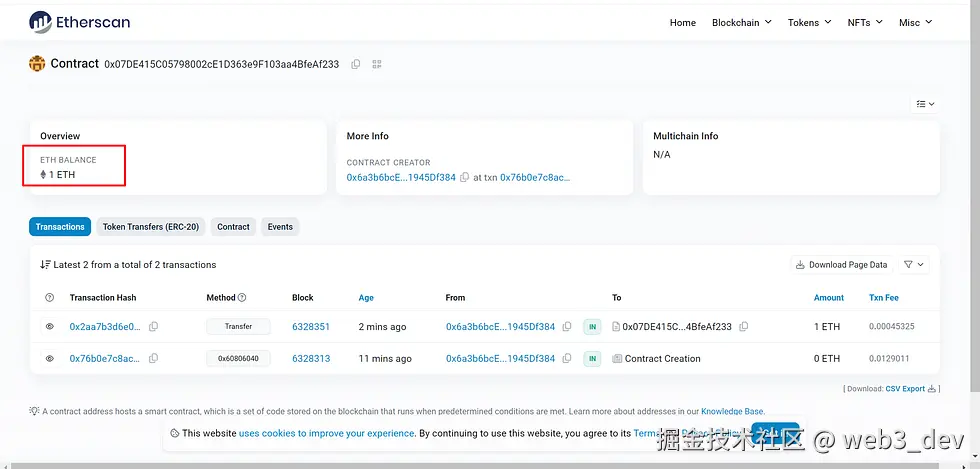Image resolution: width=980 pixels, height=469 pixels.
Task: Expand the NFTs menu
Action: (x=865, y=23)
